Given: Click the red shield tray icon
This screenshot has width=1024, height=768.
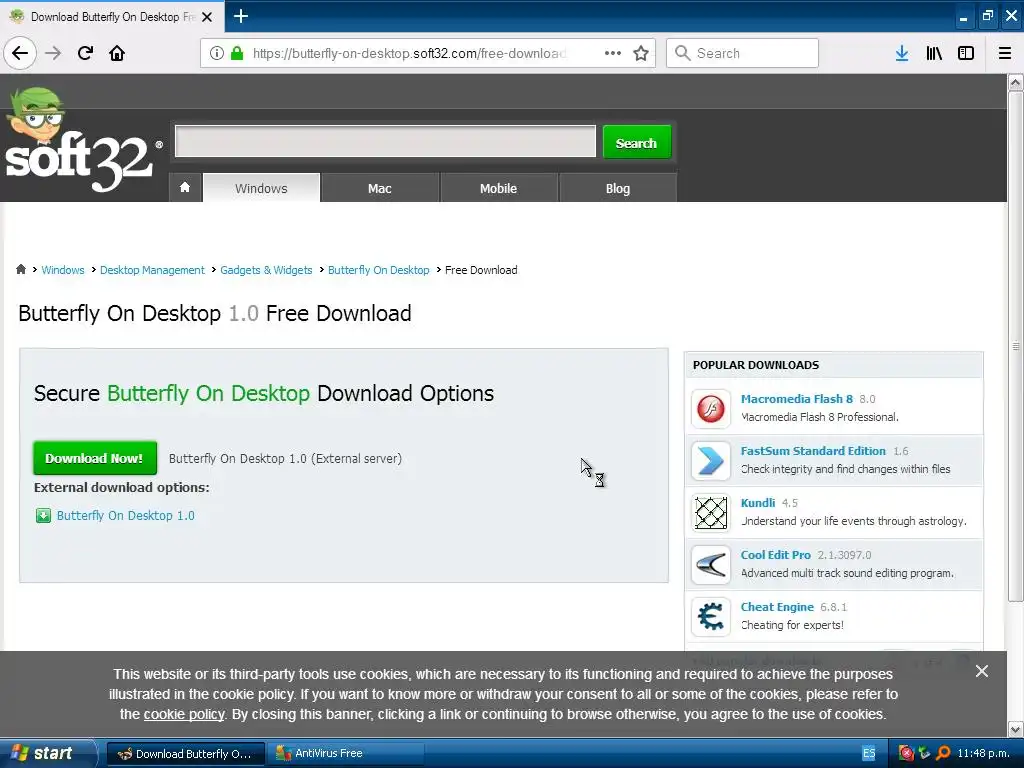Looking at the screenshot, I should click(x=906, y=753).
